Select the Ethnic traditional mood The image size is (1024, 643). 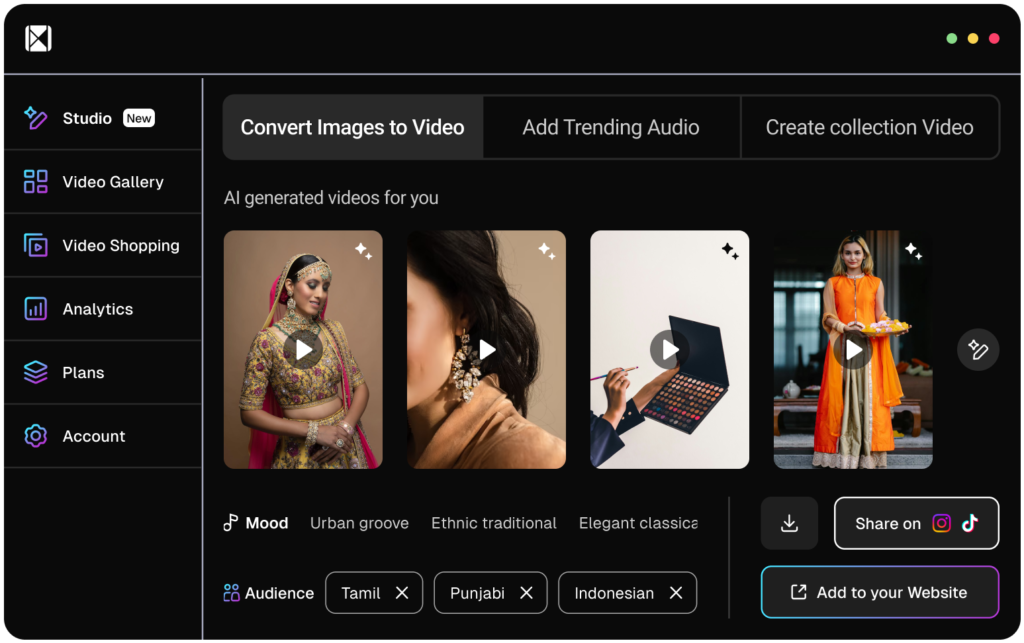coord(493,523)
